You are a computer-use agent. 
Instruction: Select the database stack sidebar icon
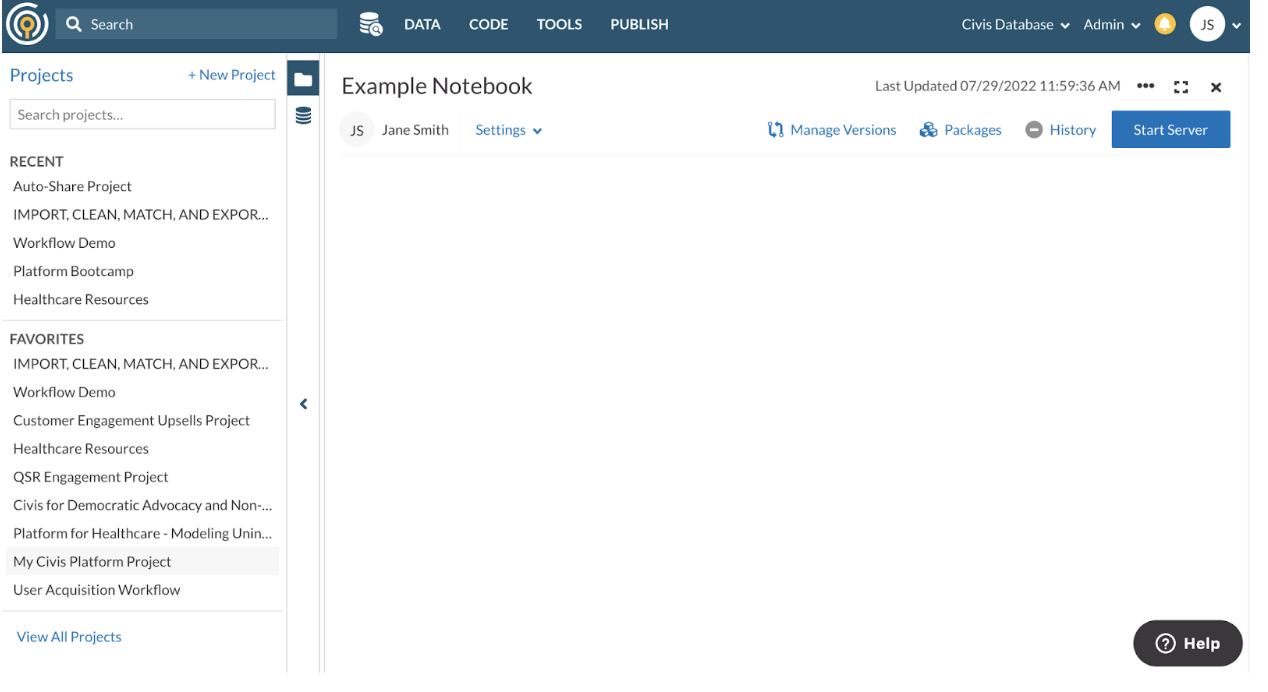tap(303, 116)
